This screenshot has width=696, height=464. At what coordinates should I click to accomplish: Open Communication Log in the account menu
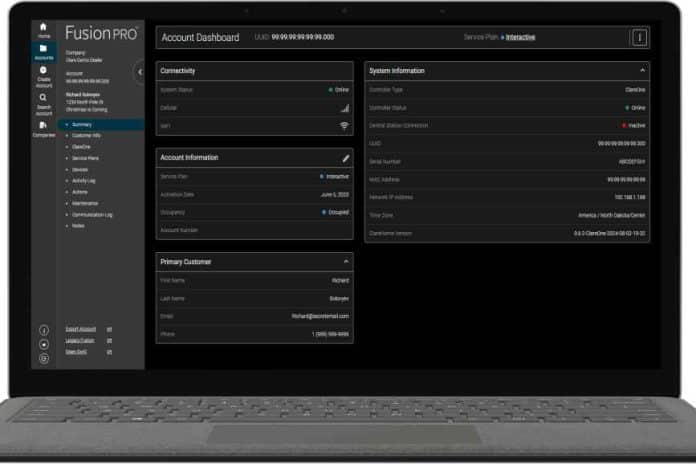click(x=92, y=215)
